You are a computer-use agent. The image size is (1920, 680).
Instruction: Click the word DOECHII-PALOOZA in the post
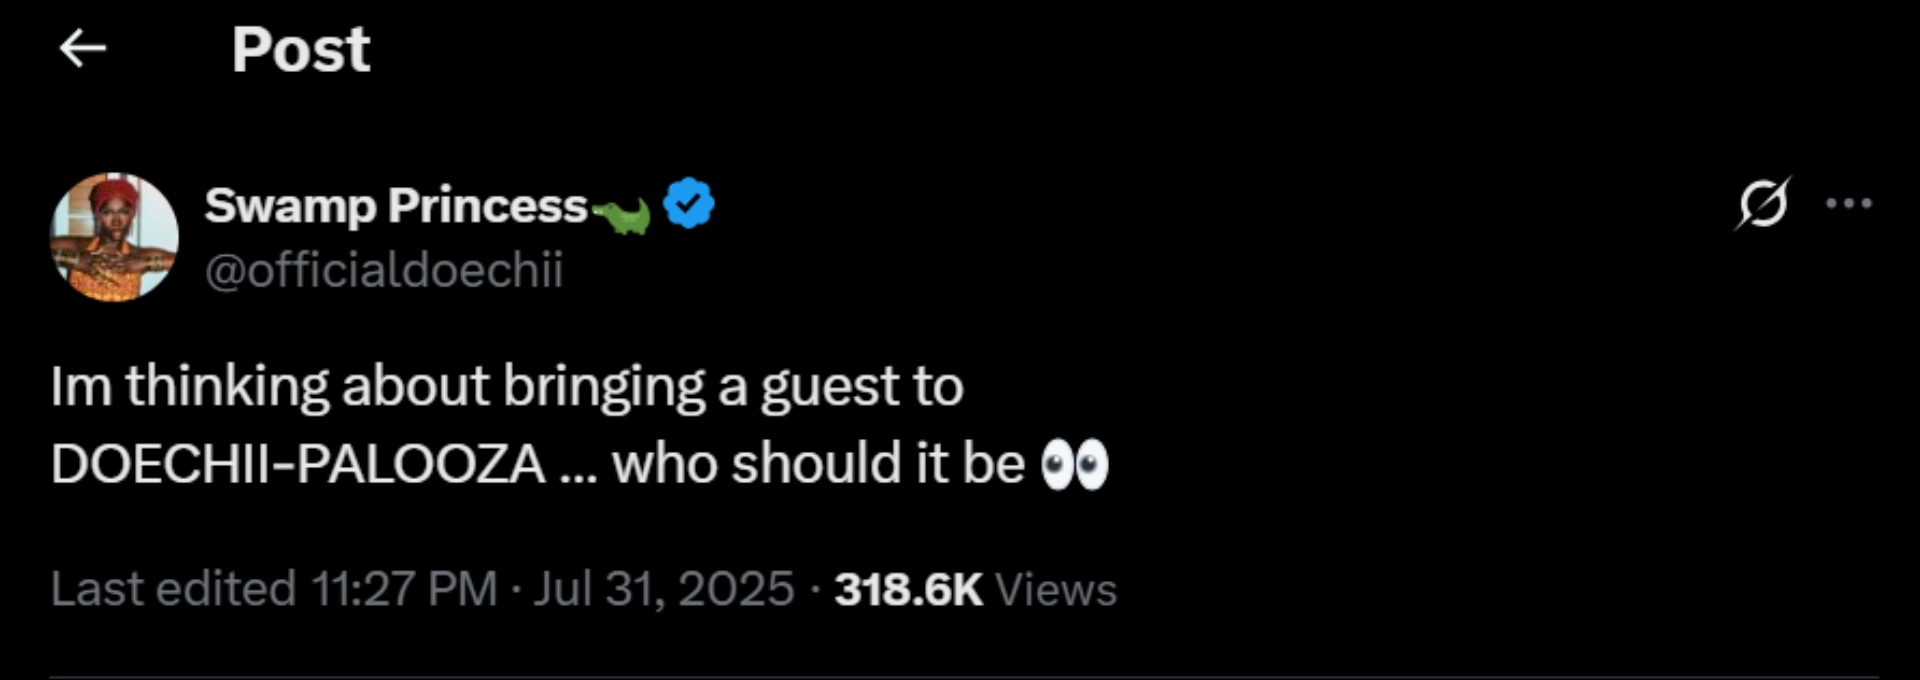tap(298, 465)
